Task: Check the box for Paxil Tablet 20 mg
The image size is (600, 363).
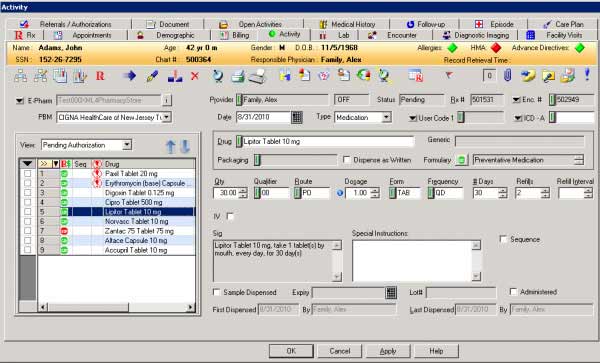Action: click(x=28, y=174)
